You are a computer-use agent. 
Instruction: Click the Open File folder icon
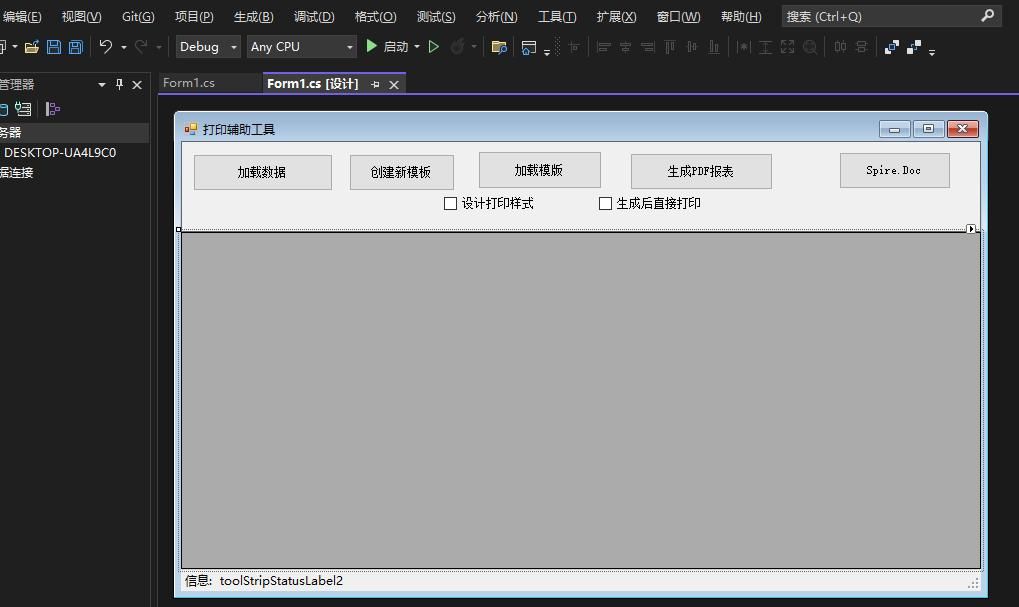(x=31, y=46)
